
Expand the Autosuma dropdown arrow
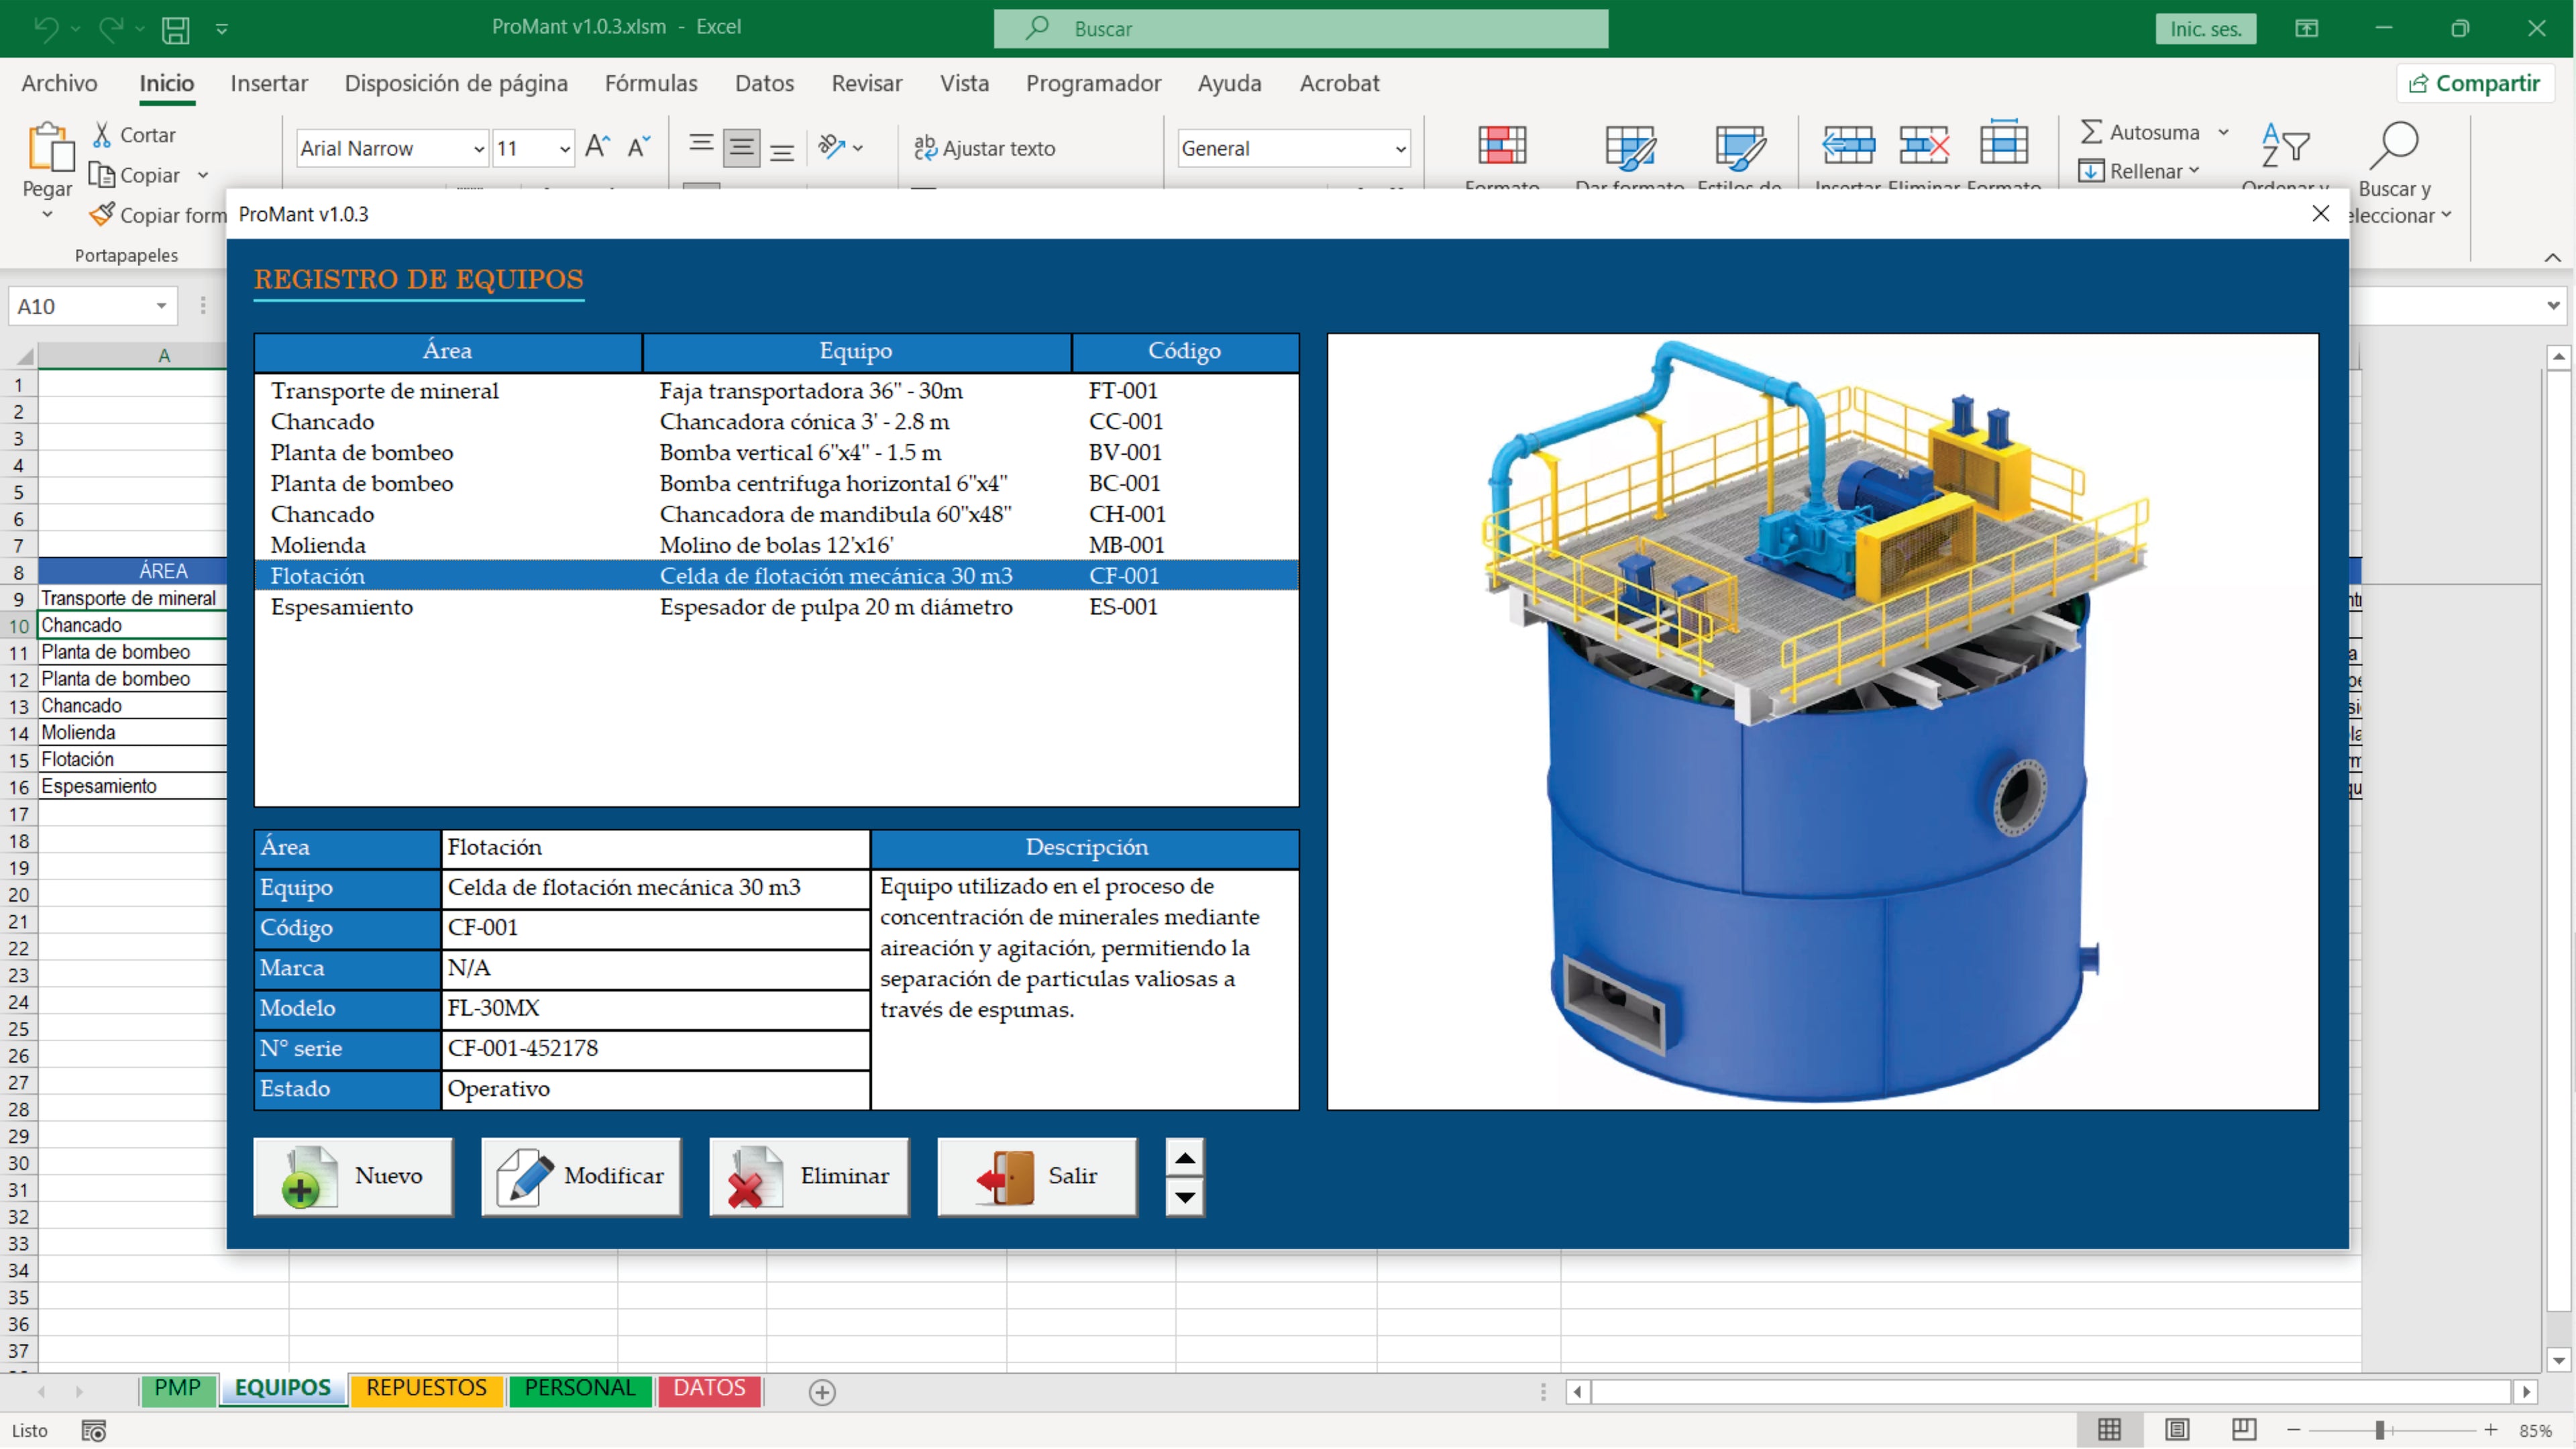pos(2223,132)
